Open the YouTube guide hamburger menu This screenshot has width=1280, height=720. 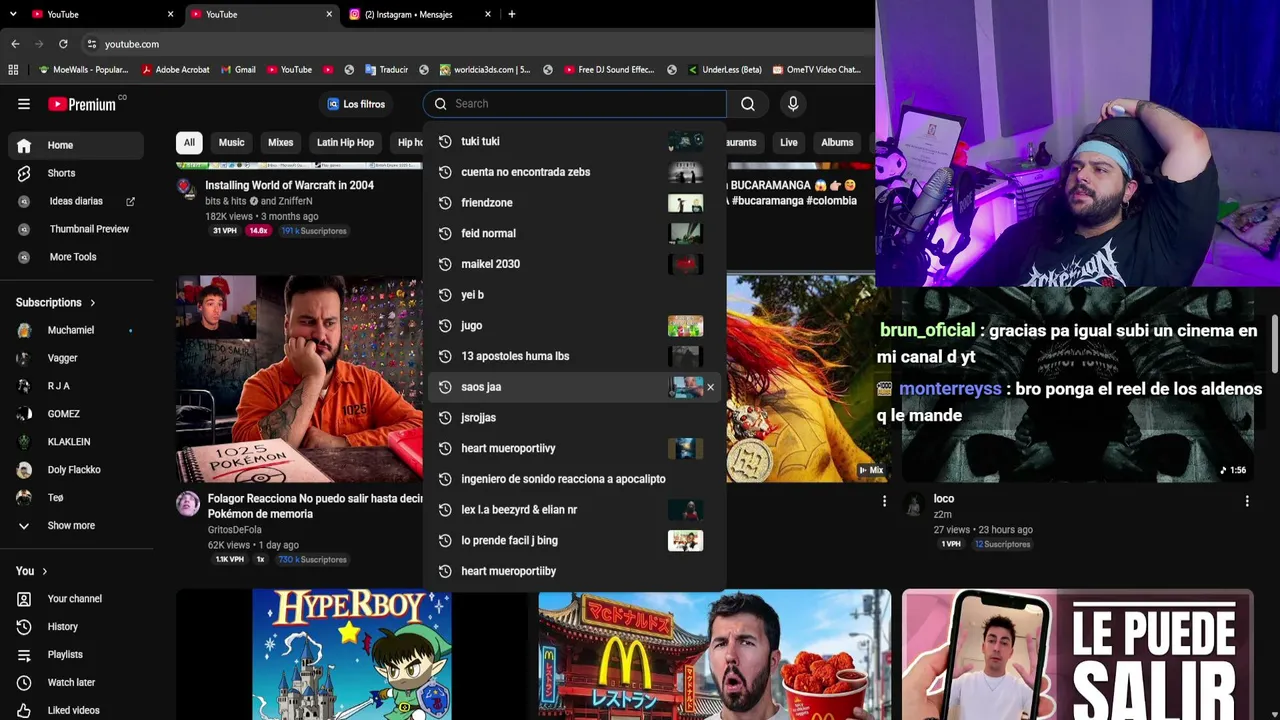click(24, 104)
